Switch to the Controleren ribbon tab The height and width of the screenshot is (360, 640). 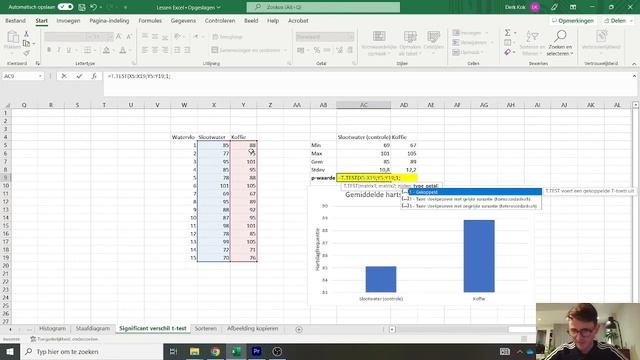click(x=220, y=20)
